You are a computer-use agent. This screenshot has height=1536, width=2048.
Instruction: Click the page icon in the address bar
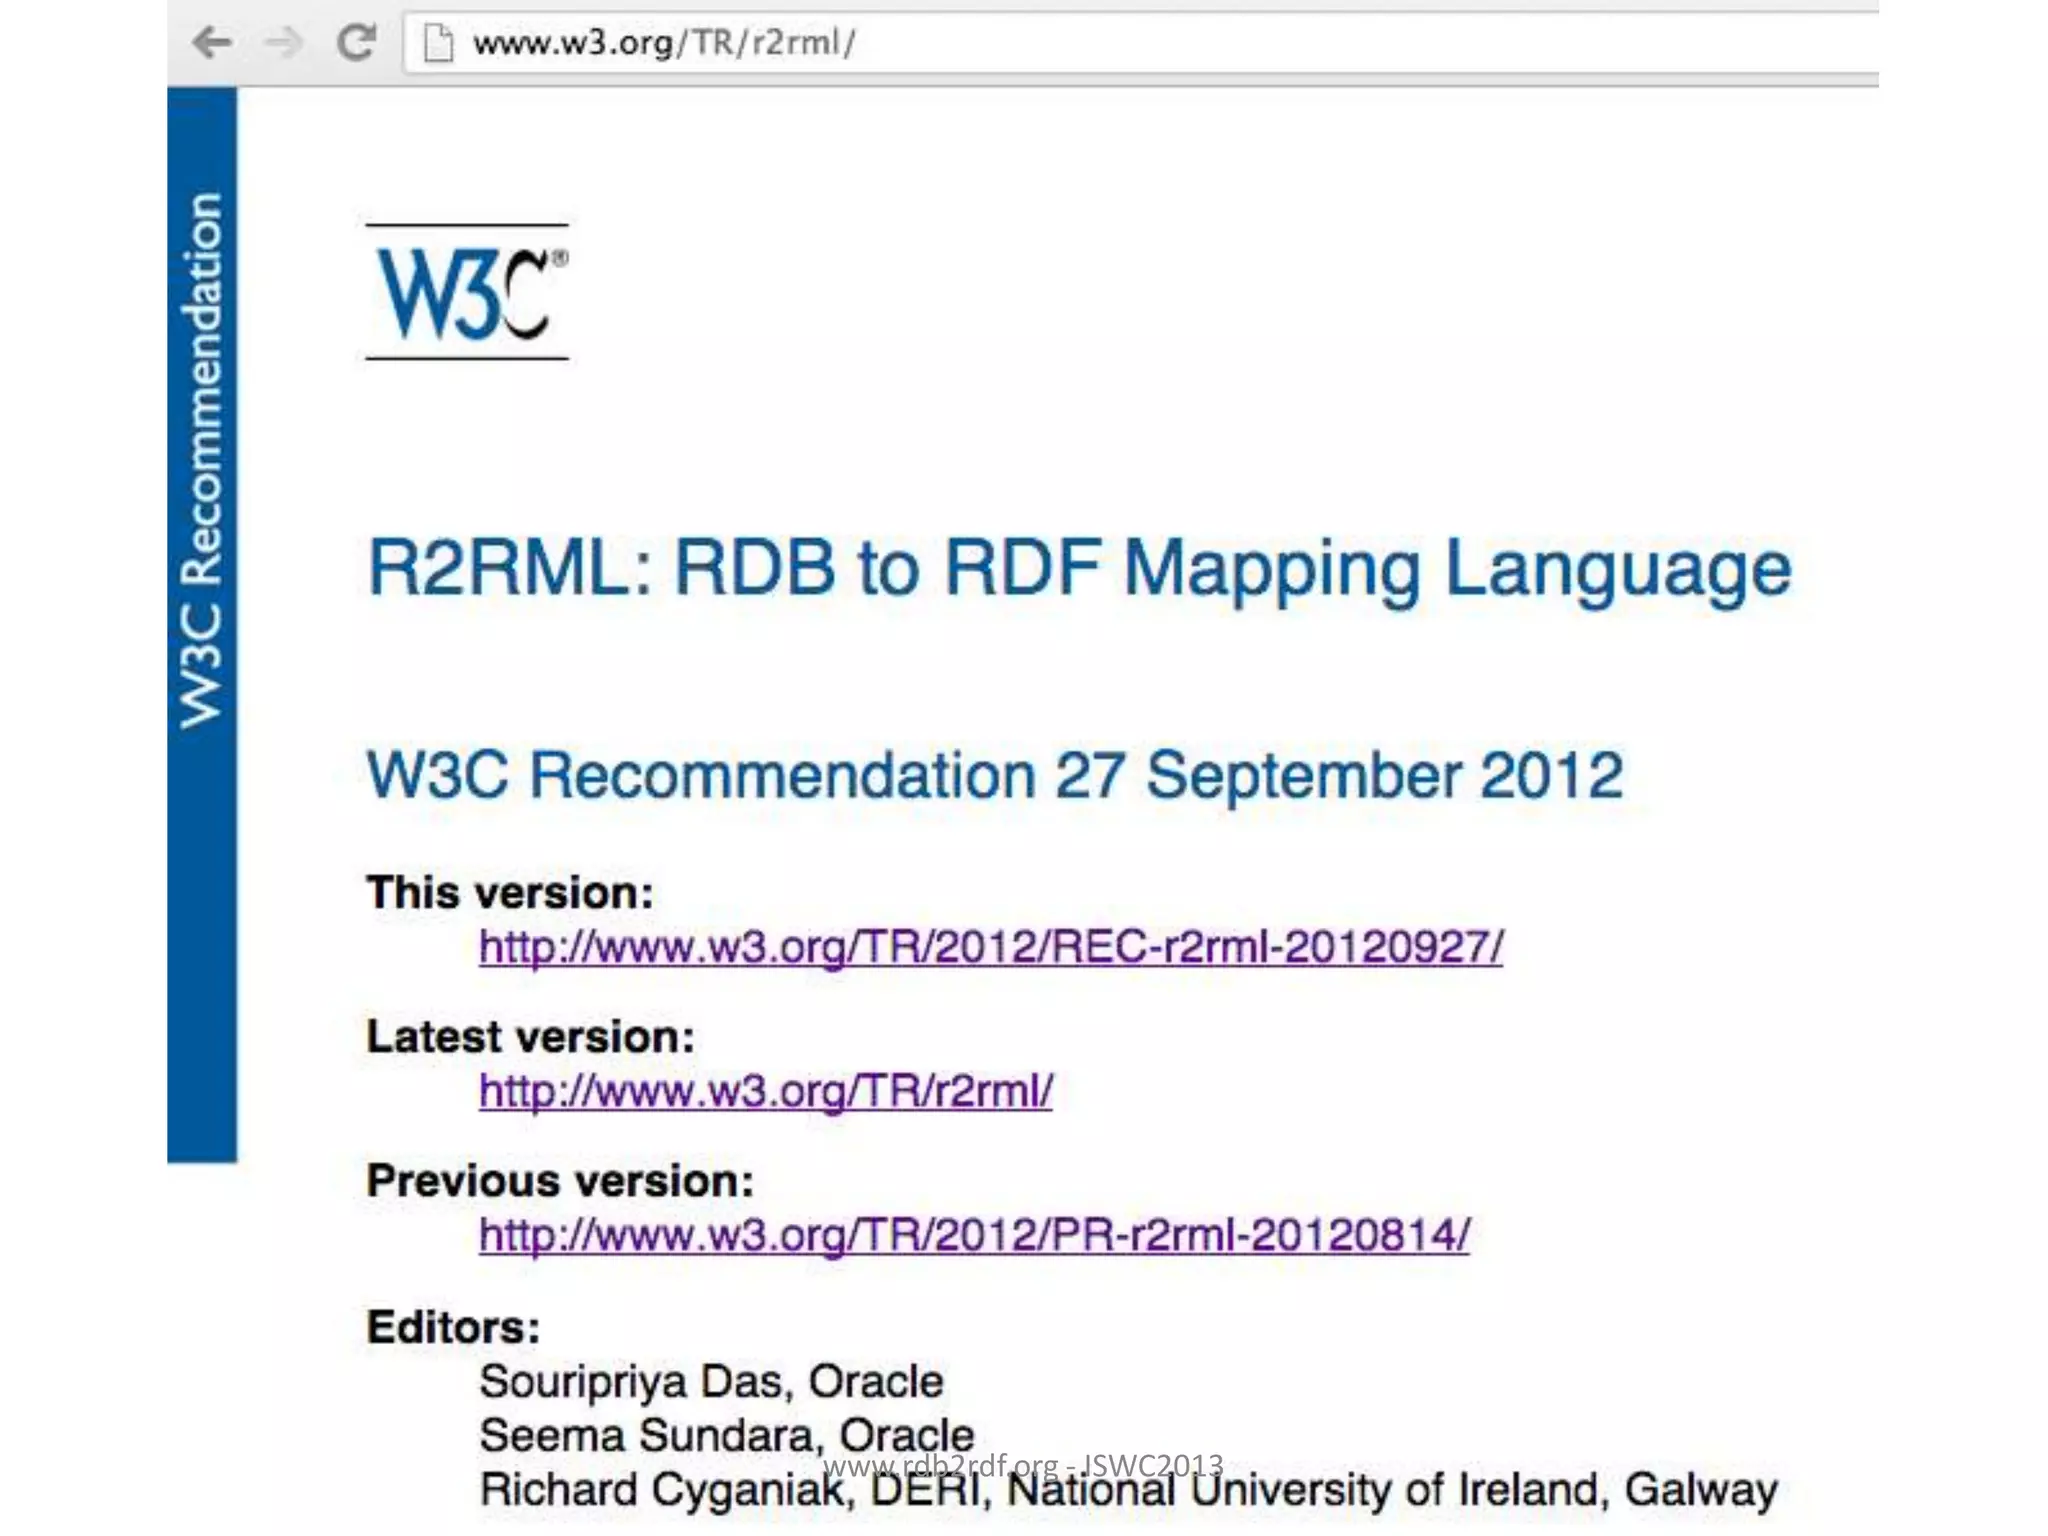438,43
